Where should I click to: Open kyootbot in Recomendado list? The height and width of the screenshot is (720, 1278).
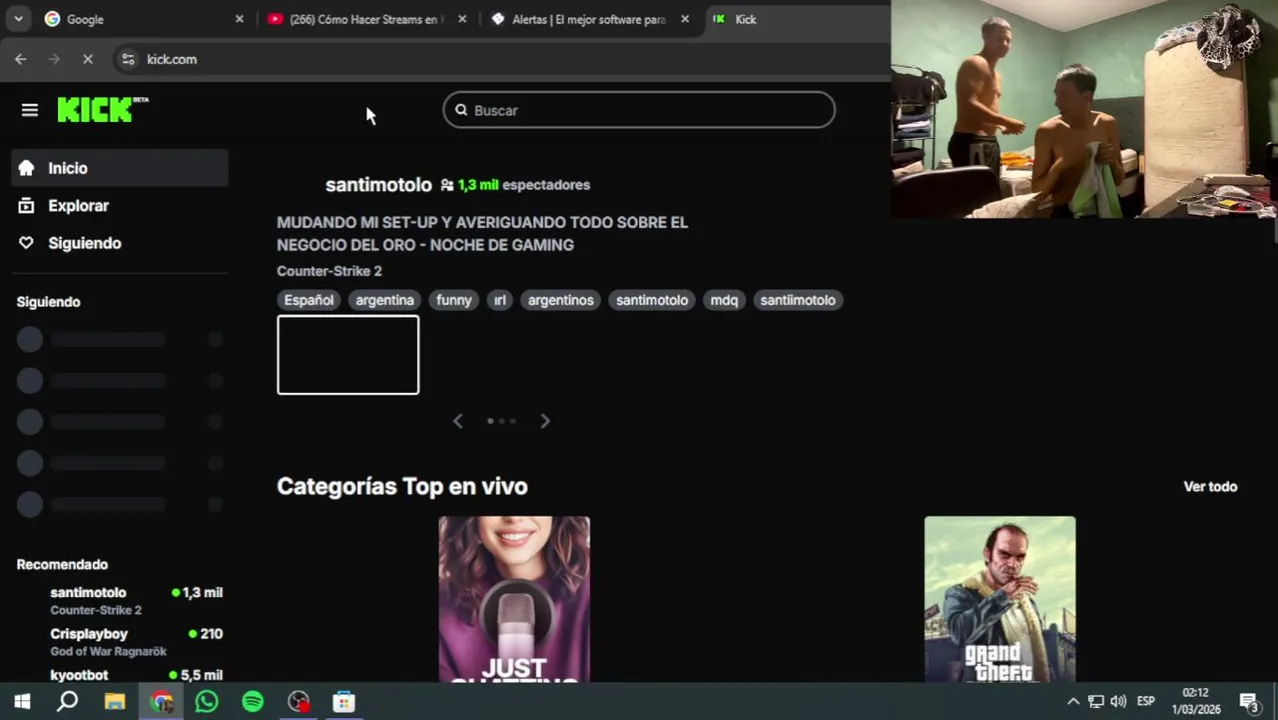click(120, 675)
